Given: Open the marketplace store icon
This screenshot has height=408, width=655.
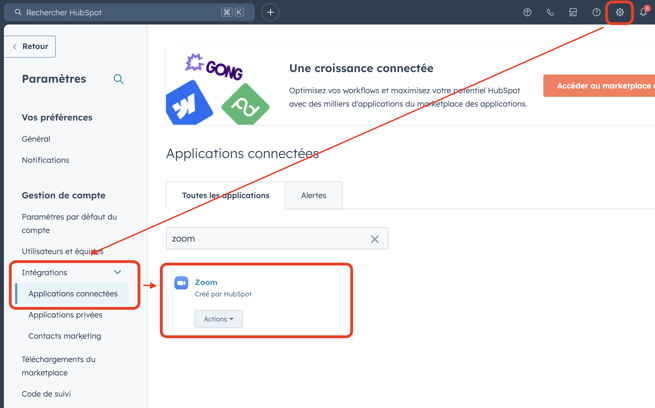Looking at the screenshot, I should [x=573, y=13].
